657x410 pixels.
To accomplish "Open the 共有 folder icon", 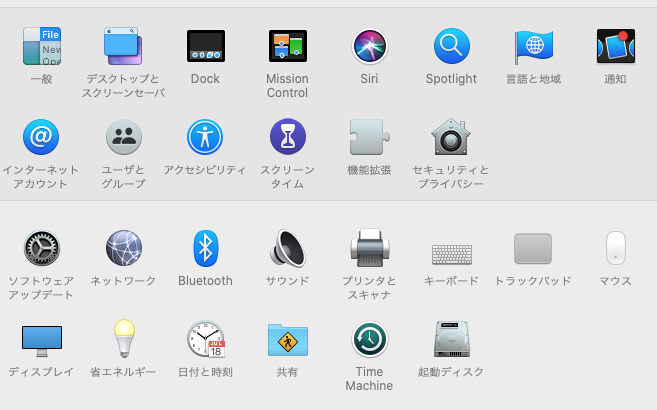I will [x=288, y=340].
